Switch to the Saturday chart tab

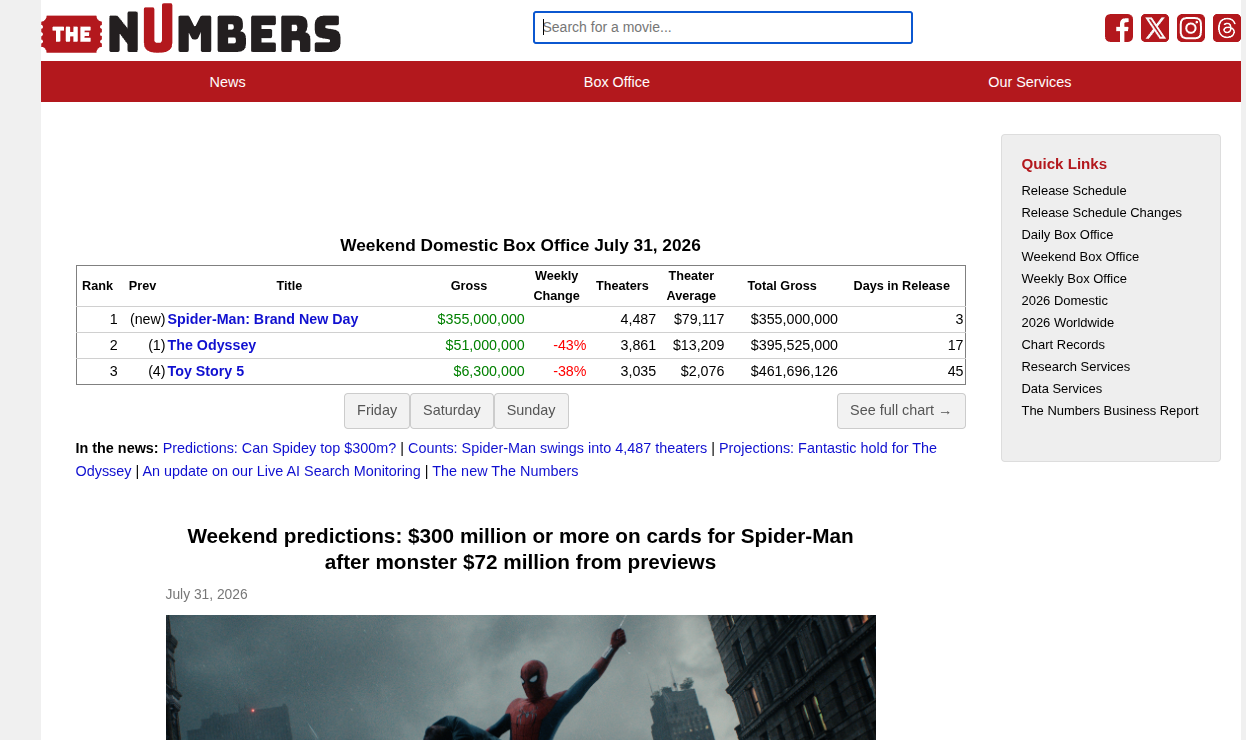[x=452, y=411]
